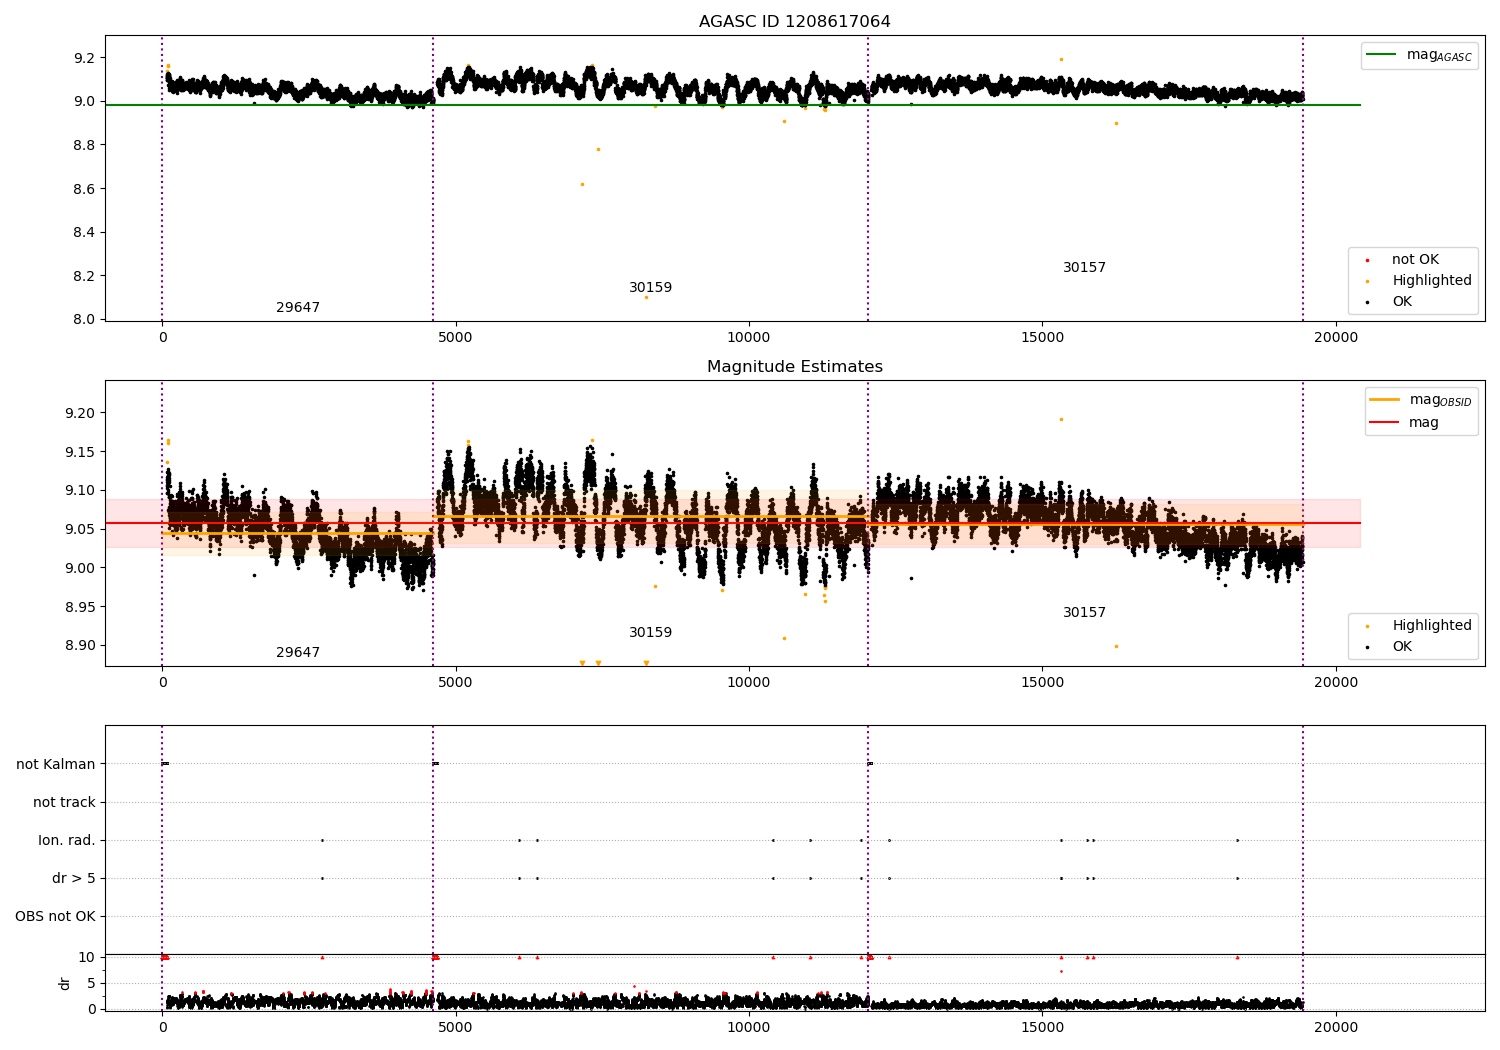Image resolution: width=1500 pixels, height=1050 pixels.
Task: Click orange outlier at 8.90 in Magnitude Estimates
Action: (1116, 646)
